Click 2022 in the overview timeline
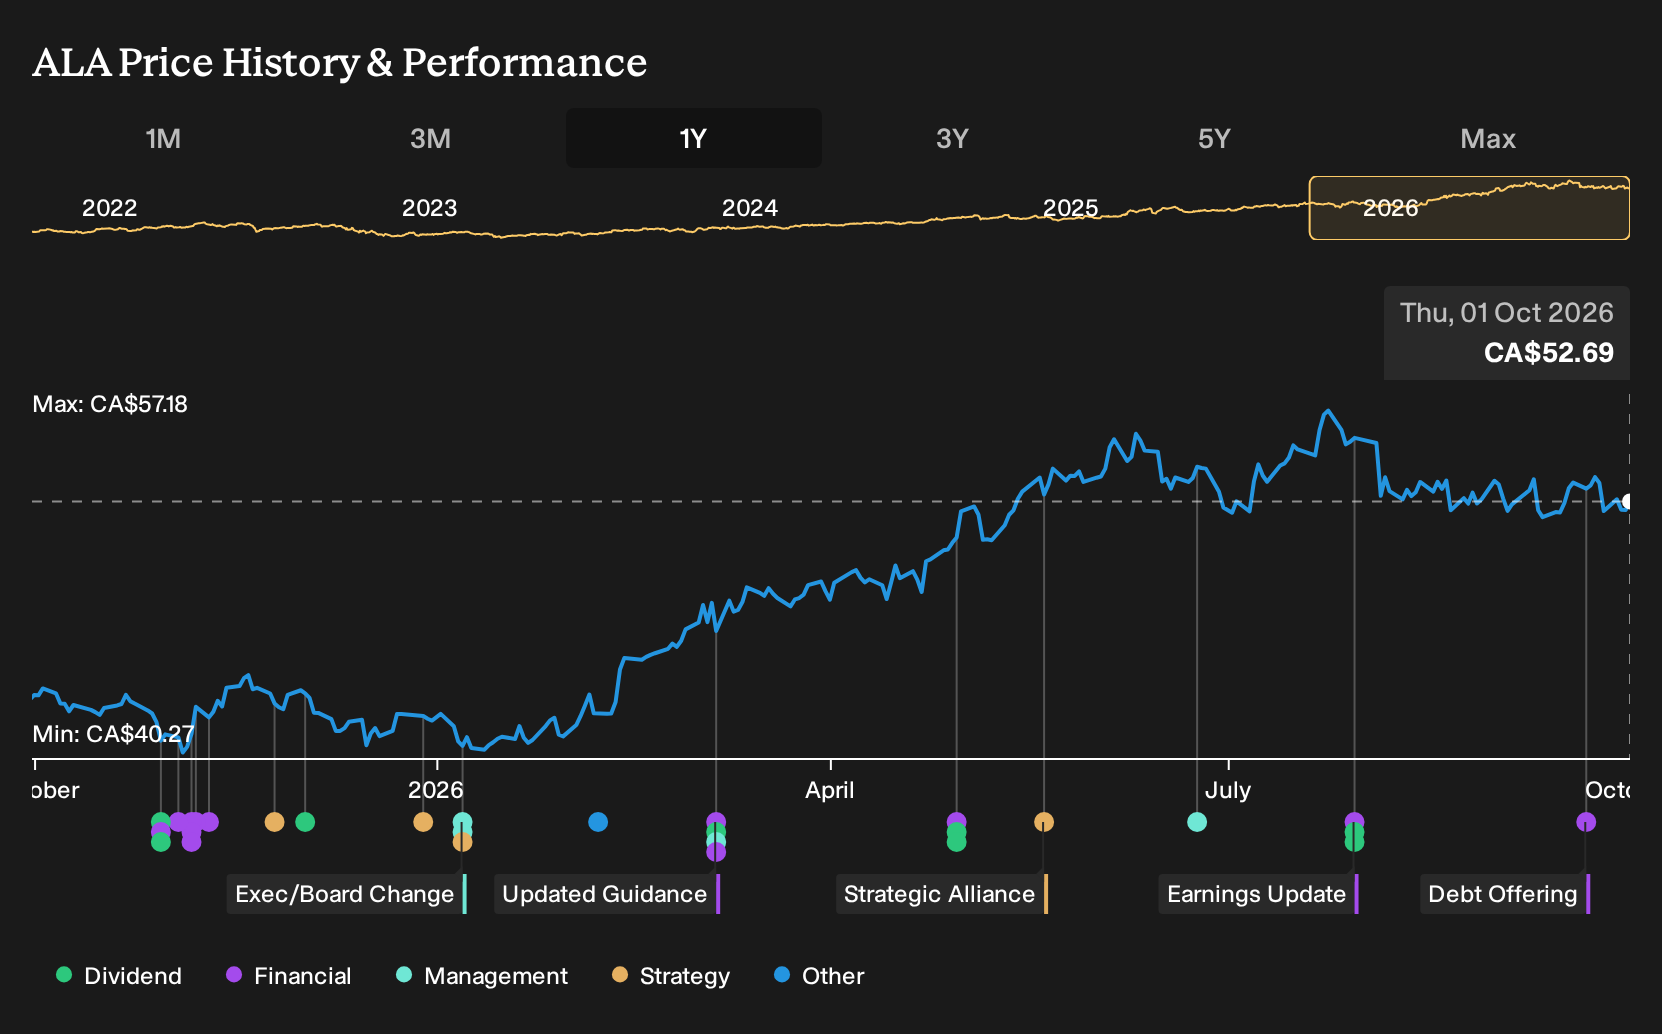This screenshot has height=1034, width=1662. pyautogui.click(x=109, y=208)
